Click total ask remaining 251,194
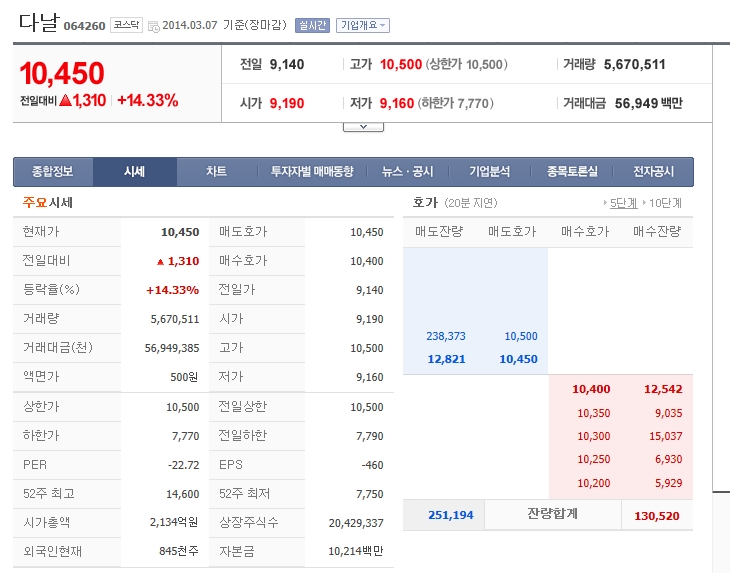The image size is (730, 573). [x=451, y=515]
